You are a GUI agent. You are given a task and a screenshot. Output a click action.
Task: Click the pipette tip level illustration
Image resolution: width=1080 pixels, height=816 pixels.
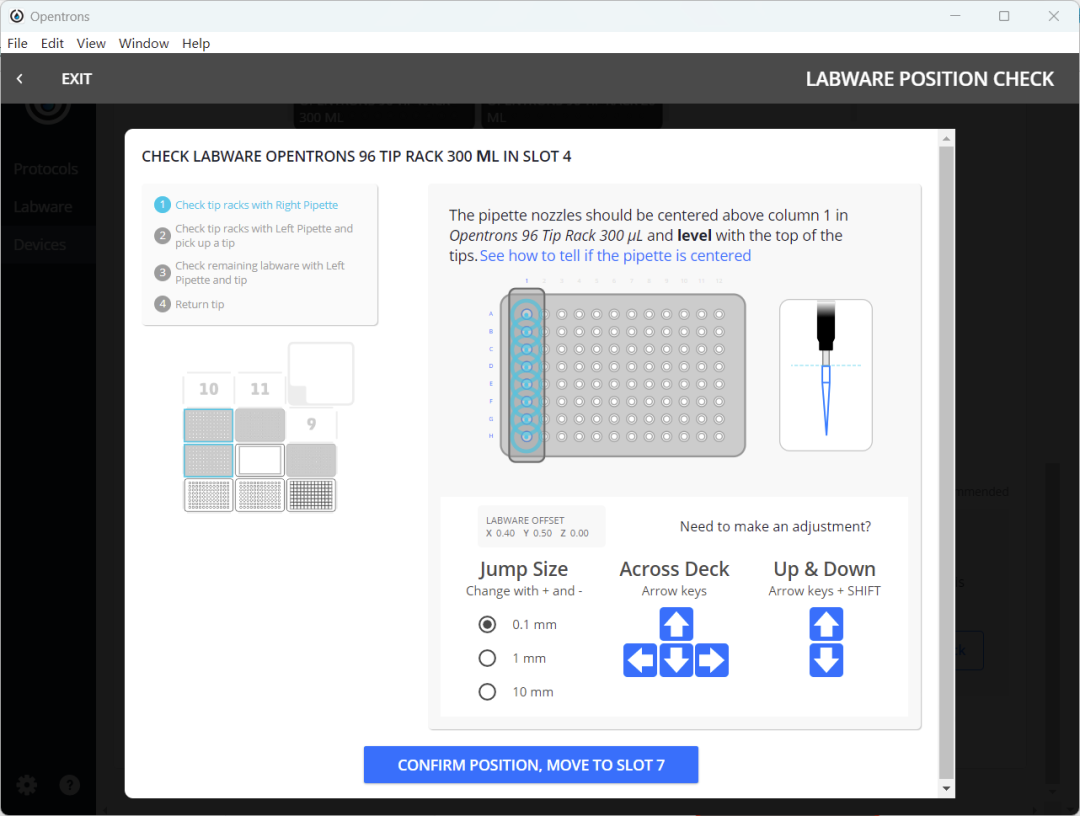(x=826, y=375)
